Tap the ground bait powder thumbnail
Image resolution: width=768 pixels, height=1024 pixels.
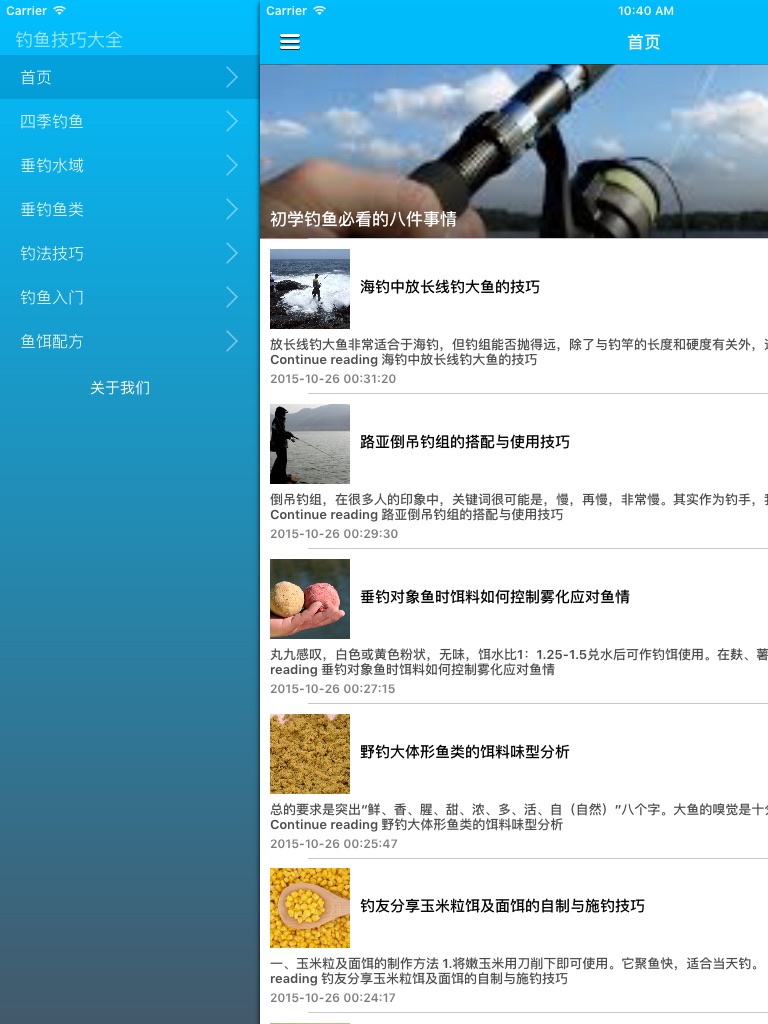(x=310, y=754)
